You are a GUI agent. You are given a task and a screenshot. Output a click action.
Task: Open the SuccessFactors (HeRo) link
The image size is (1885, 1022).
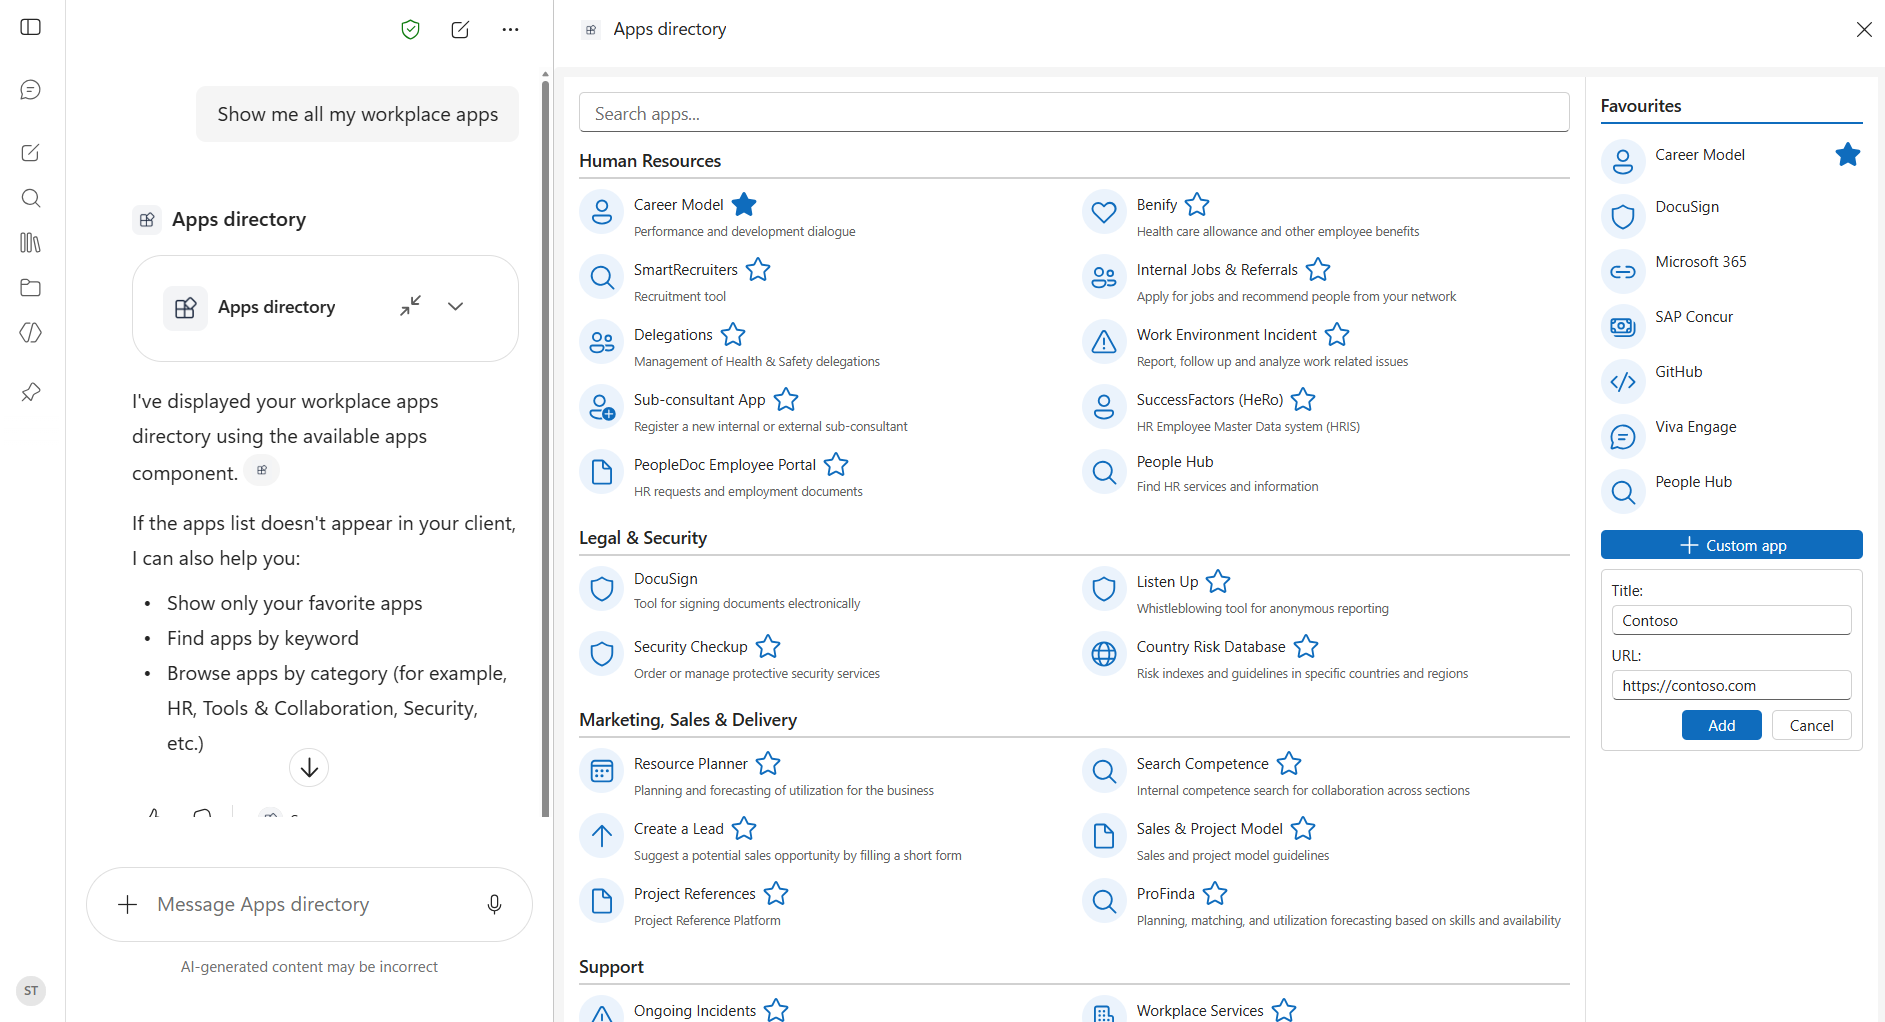[1210, 400]
